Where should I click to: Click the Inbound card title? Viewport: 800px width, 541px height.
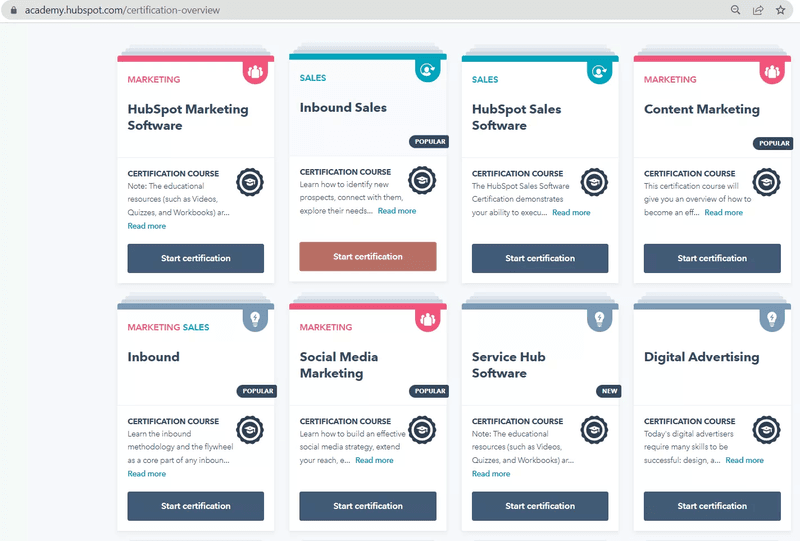coord(154,357)
